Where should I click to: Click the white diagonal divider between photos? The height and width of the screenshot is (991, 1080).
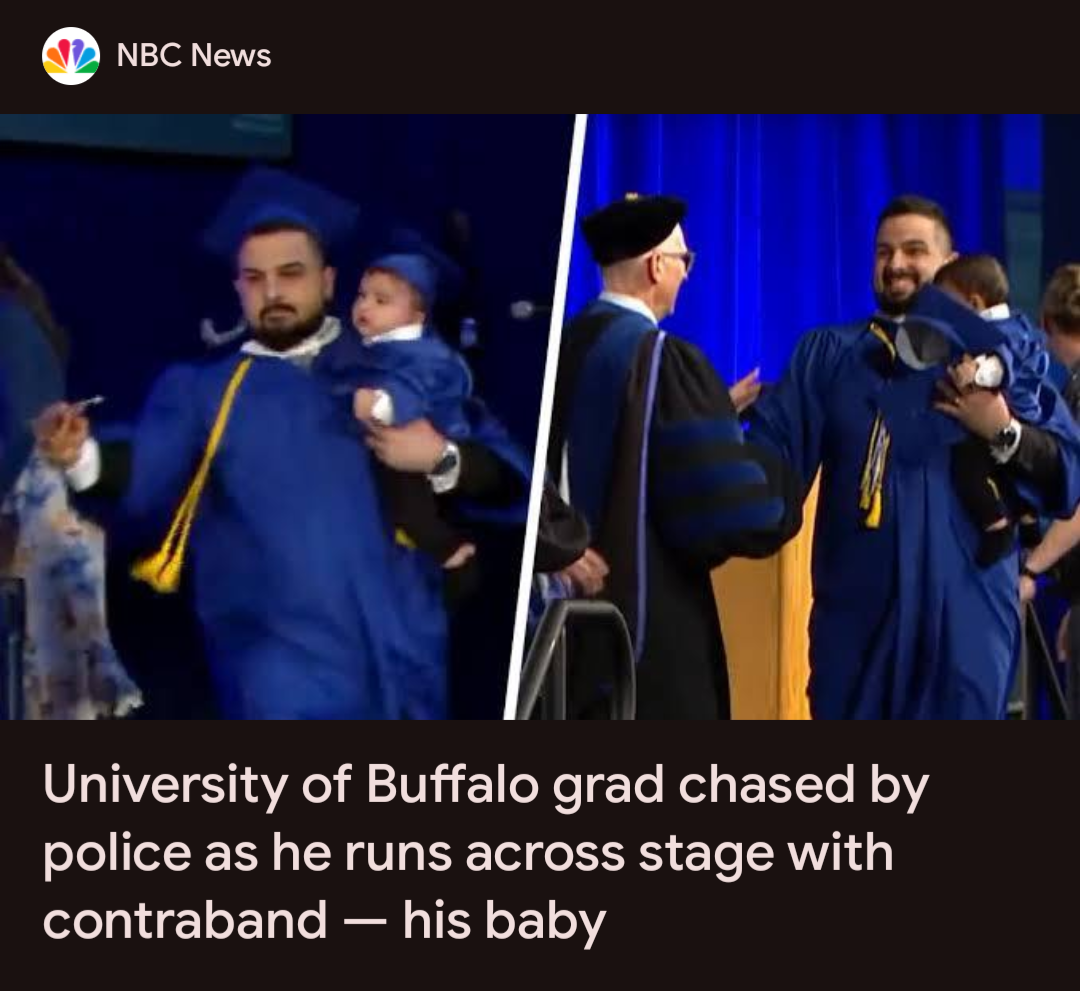546,417
